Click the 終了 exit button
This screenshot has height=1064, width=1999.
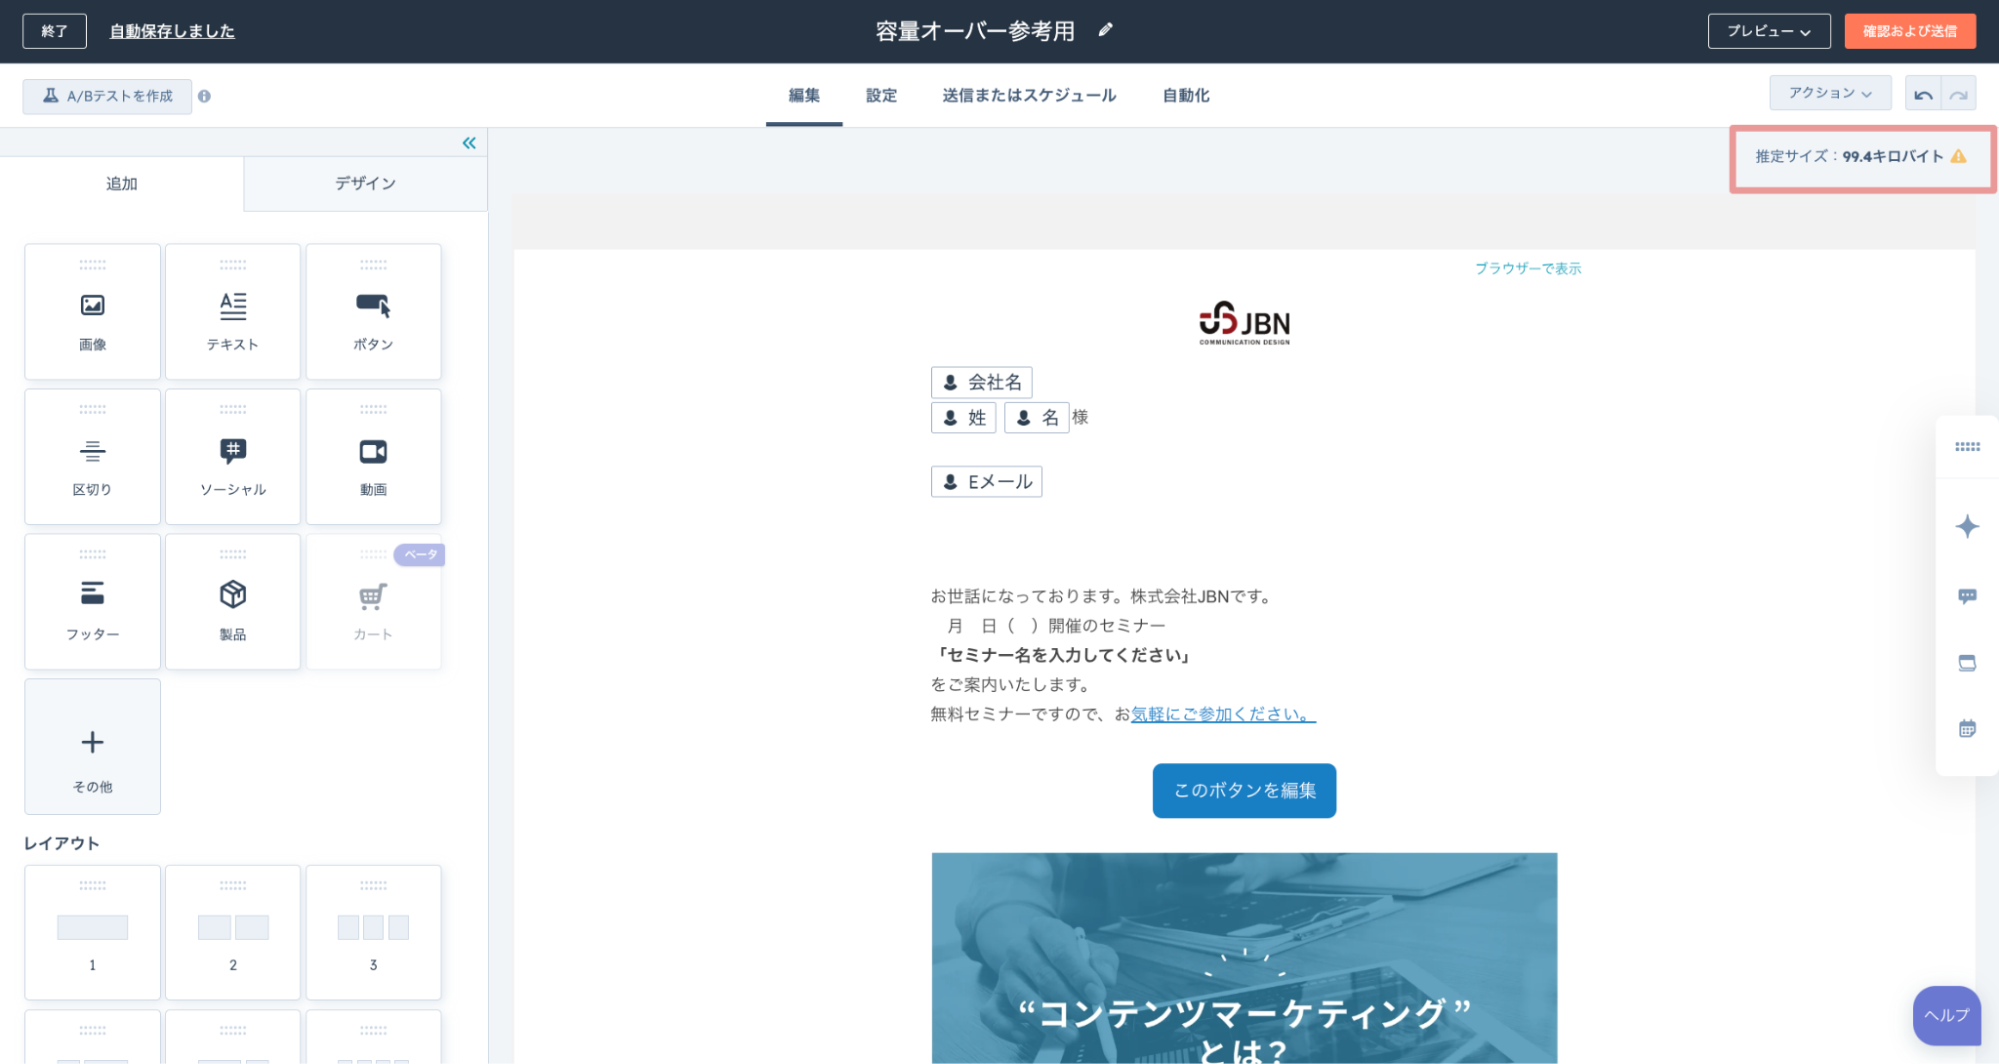[54, 31]
